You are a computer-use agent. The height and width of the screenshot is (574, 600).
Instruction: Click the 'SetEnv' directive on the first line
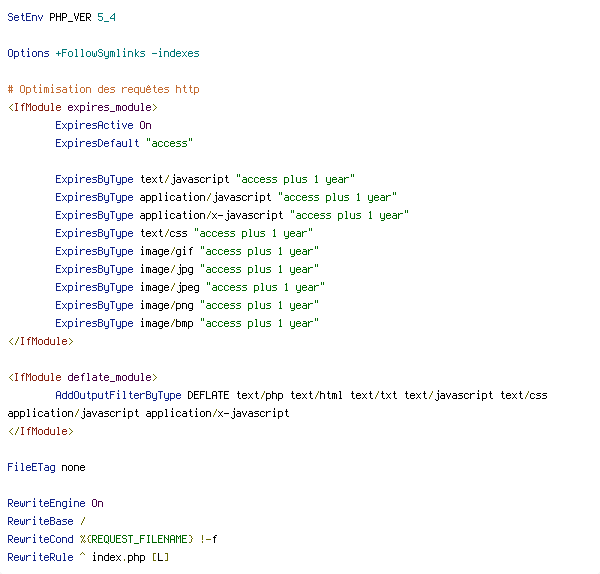pos(25,17)
